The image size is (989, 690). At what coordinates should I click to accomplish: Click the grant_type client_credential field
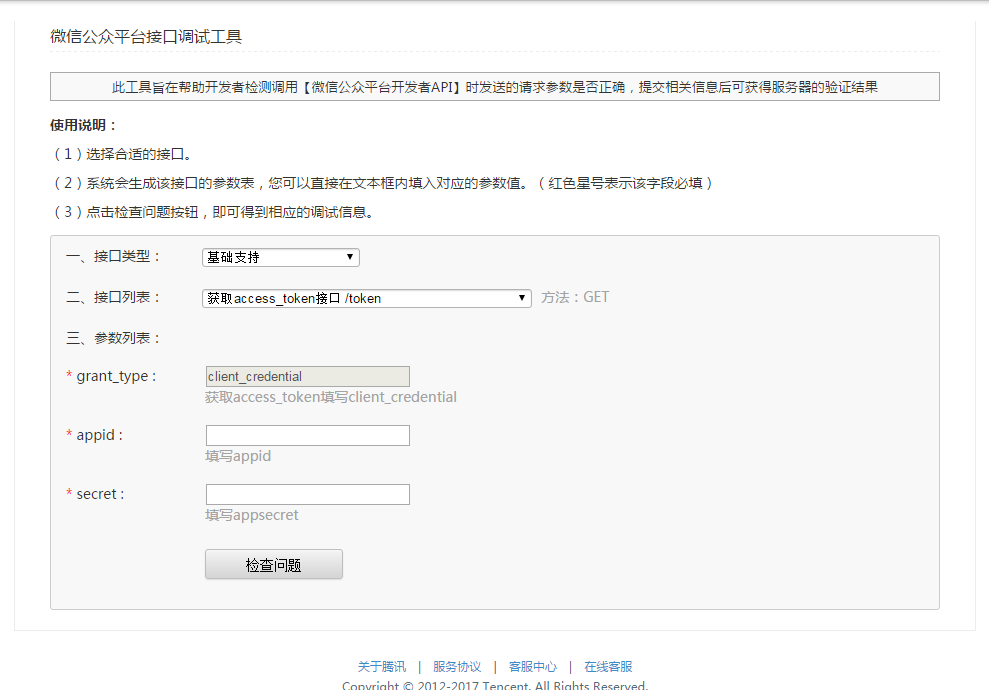coord(307,377)
